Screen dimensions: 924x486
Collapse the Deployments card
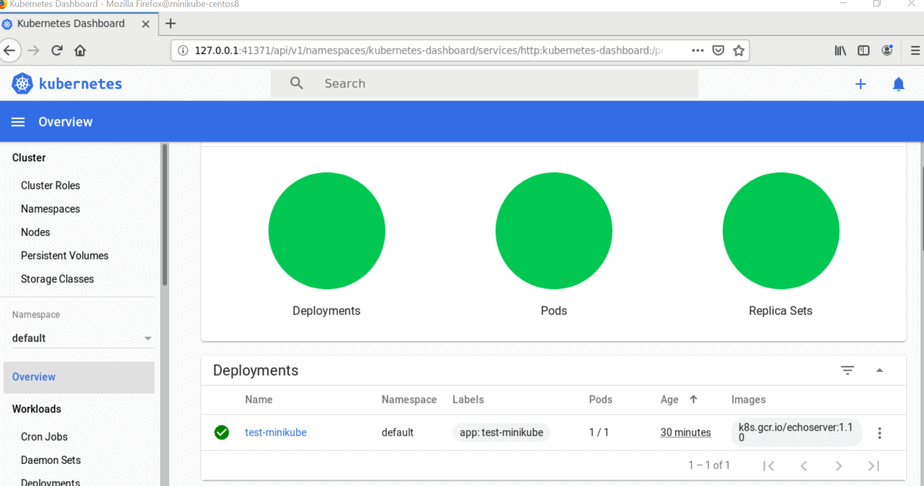click(x=879, y=371)
